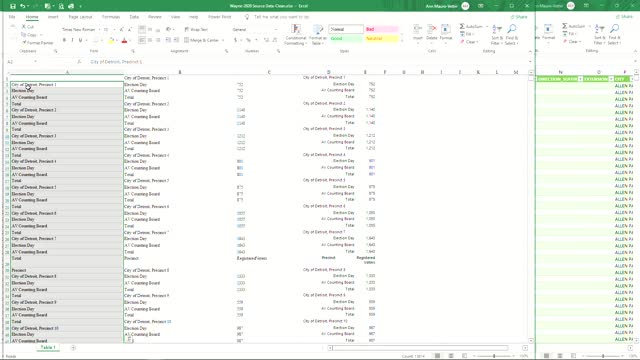The height and width of the screenshot is (360, 640).
Task: Add a new sheet with the plus icon
Action: pyautogui.click(x=73, y=348)
